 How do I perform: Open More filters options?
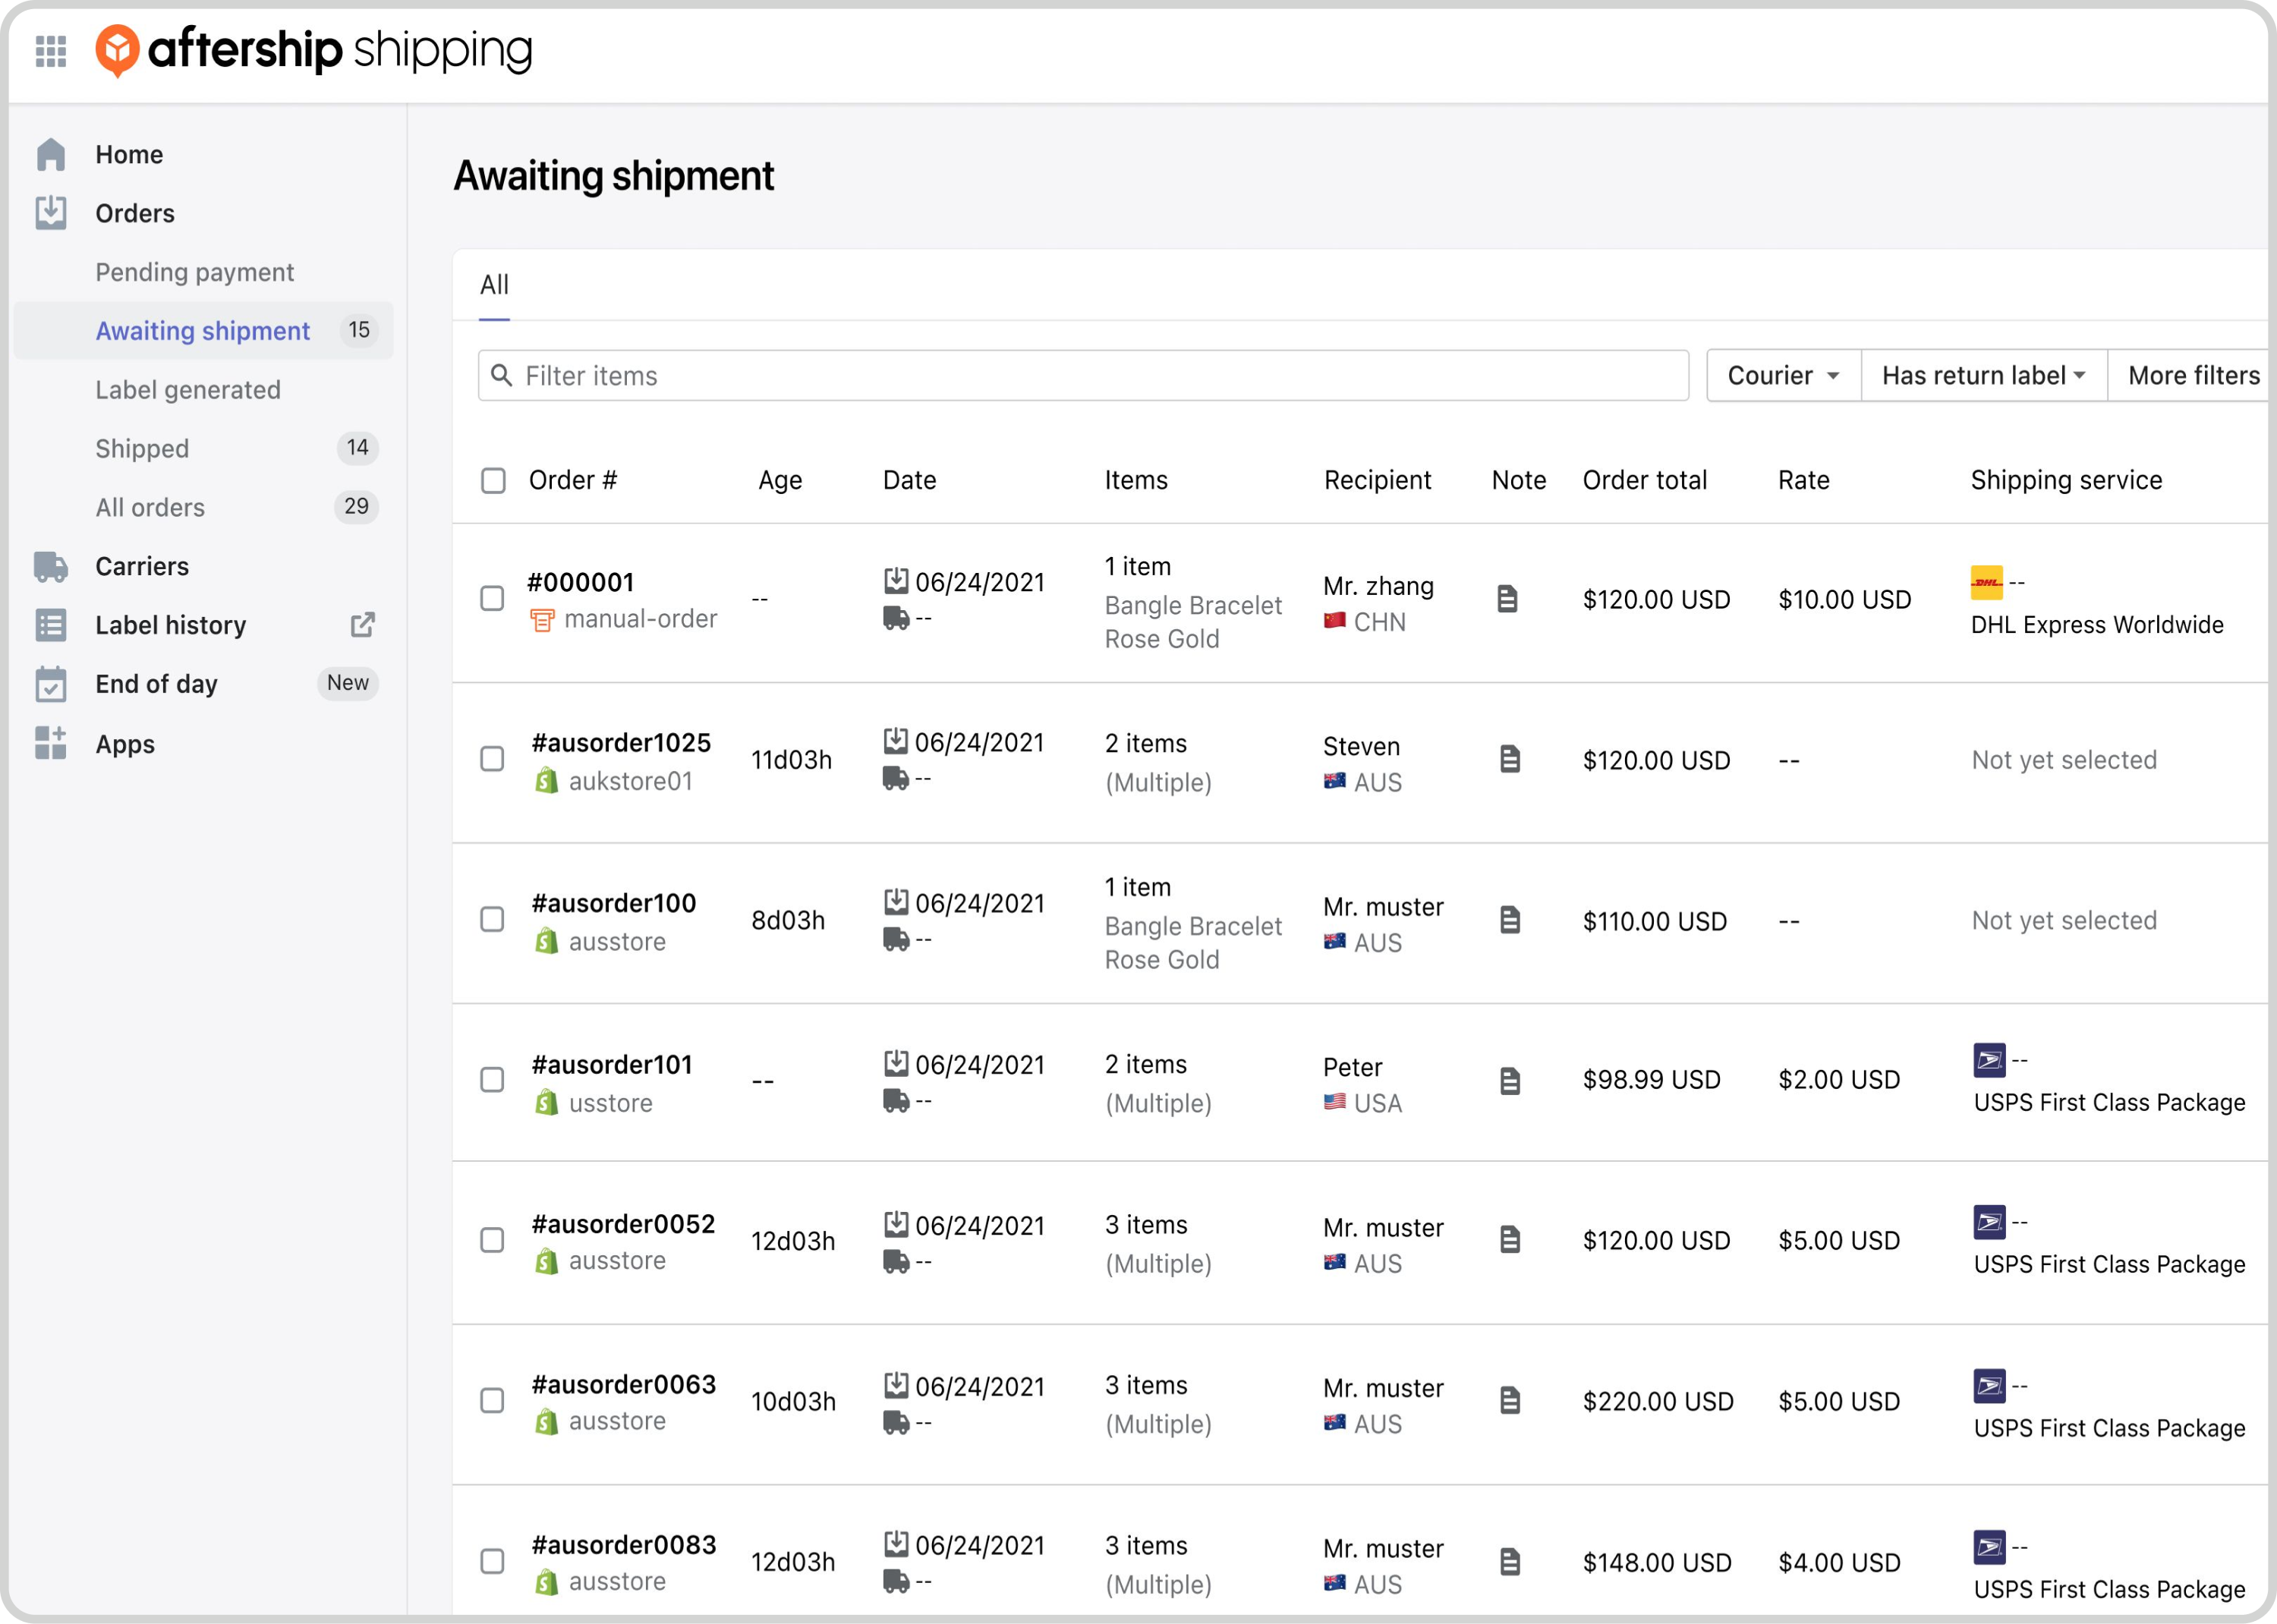(2192, 376)
